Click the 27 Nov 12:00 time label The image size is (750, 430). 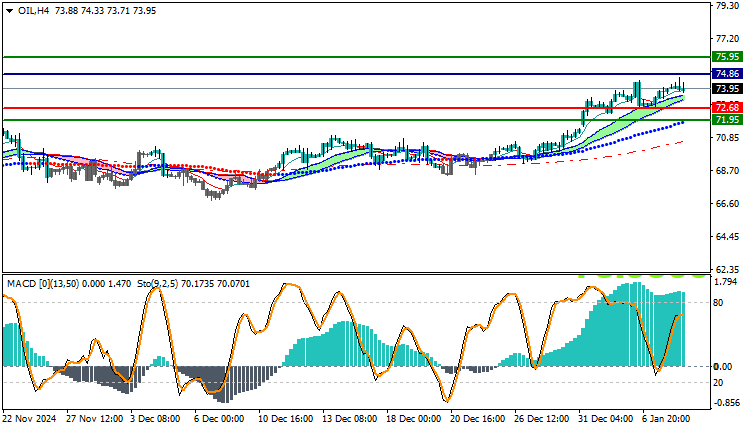tap(94, 419)
